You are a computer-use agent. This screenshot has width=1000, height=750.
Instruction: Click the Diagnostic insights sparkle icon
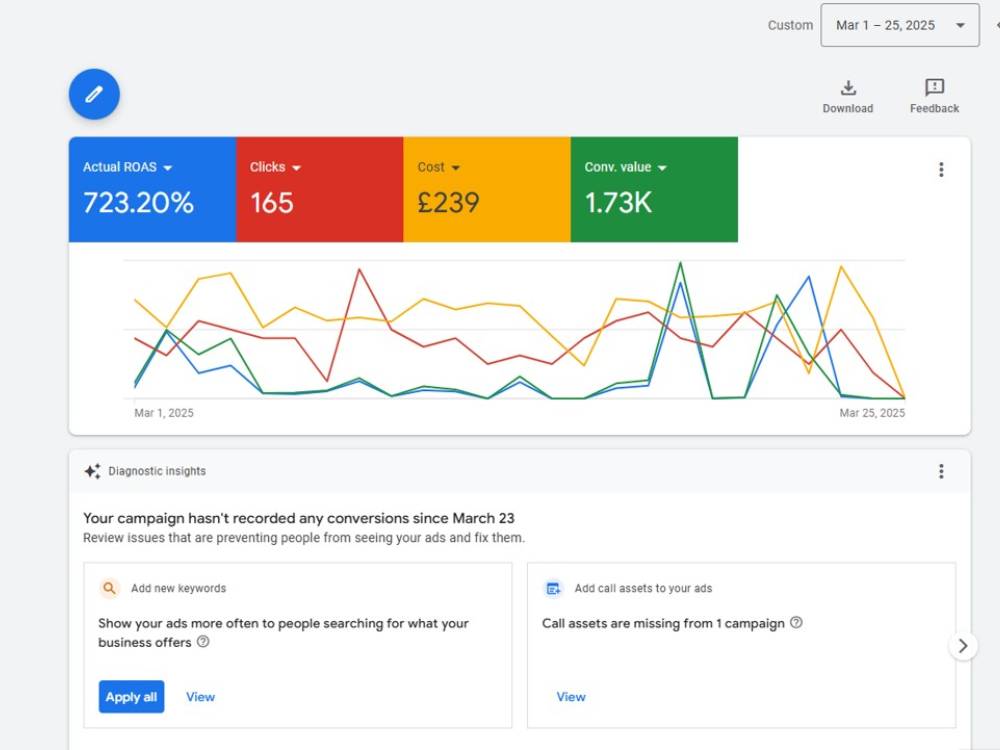click(x=92, y=471)
